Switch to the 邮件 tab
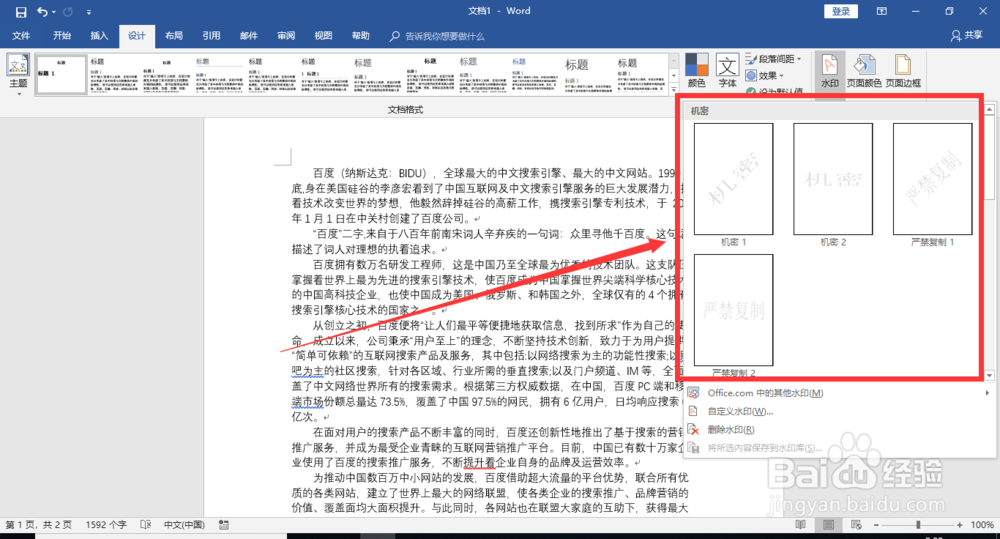1000x539 pixels. click(249, 36)
